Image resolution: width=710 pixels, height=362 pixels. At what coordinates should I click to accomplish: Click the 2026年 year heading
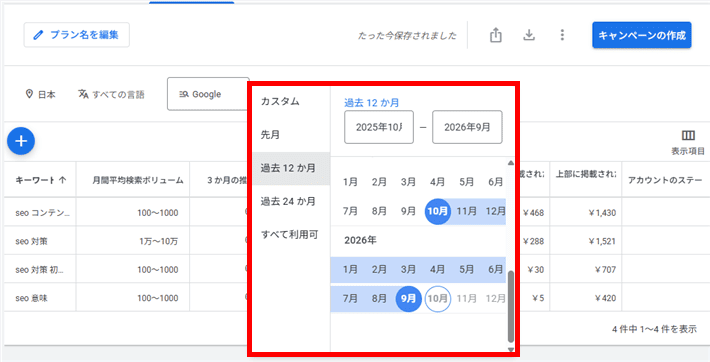[x=360, y=240]
